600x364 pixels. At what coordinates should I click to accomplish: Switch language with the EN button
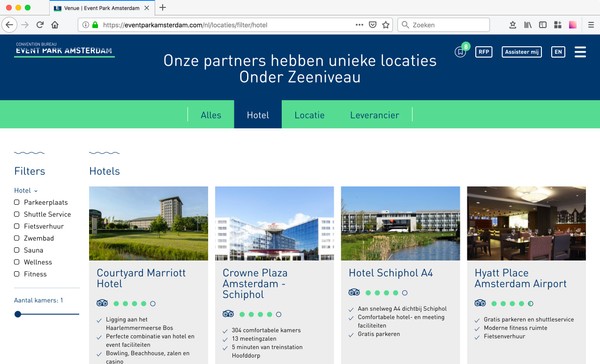(558, 52)
